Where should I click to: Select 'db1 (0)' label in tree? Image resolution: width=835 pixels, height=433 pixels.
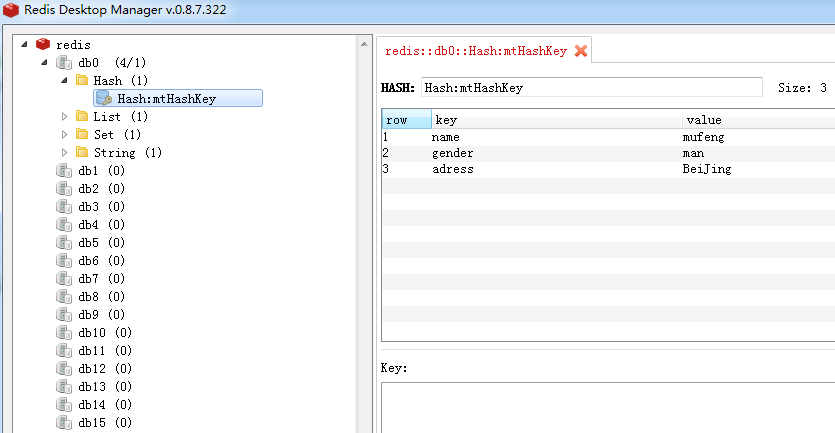101,170
